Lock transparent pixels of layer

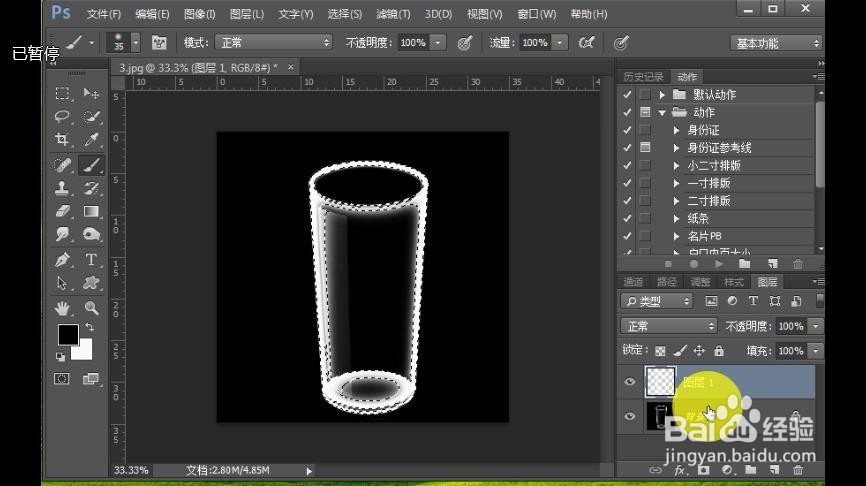click(660, 351)
